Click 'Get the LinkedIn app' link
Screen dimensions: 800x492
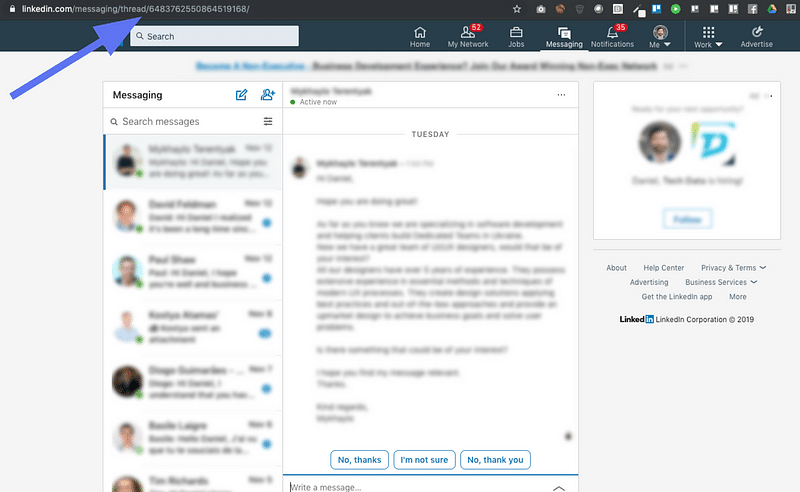click(x=677, y=297)
